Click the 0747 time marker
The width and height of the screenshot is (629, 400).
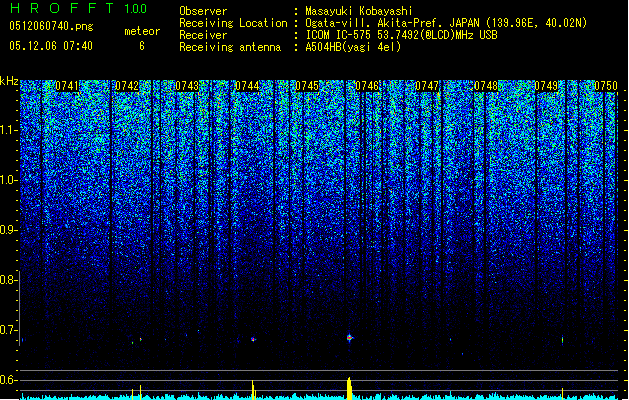tap(427, 86)
